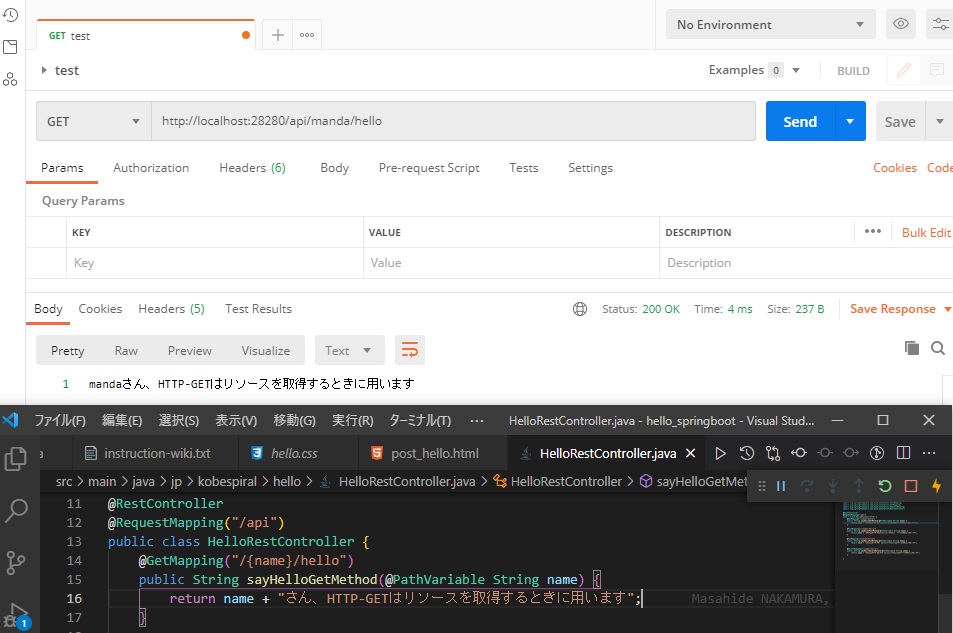Pause the debug session
This screenshot has width=953, height=633.
tap(781, 486)
